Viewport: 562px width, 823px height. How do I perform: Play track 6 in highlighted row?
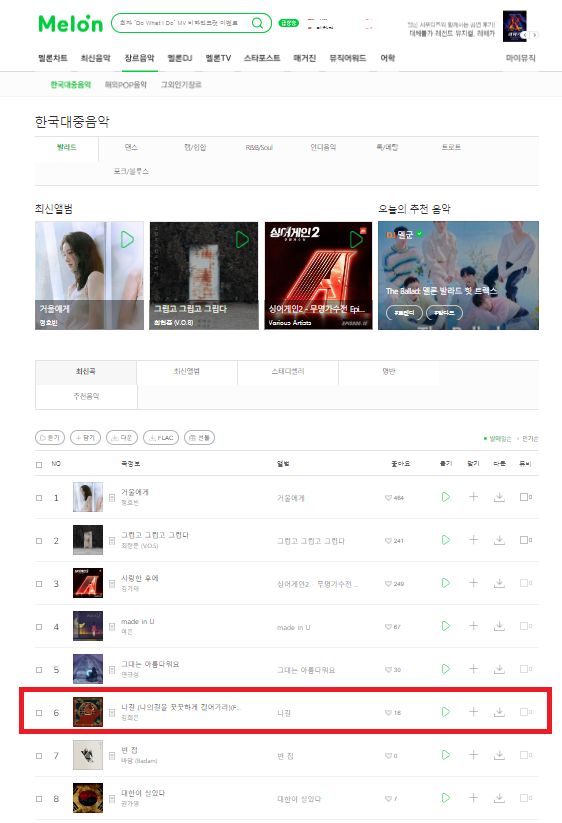click(x=446, y=712)
